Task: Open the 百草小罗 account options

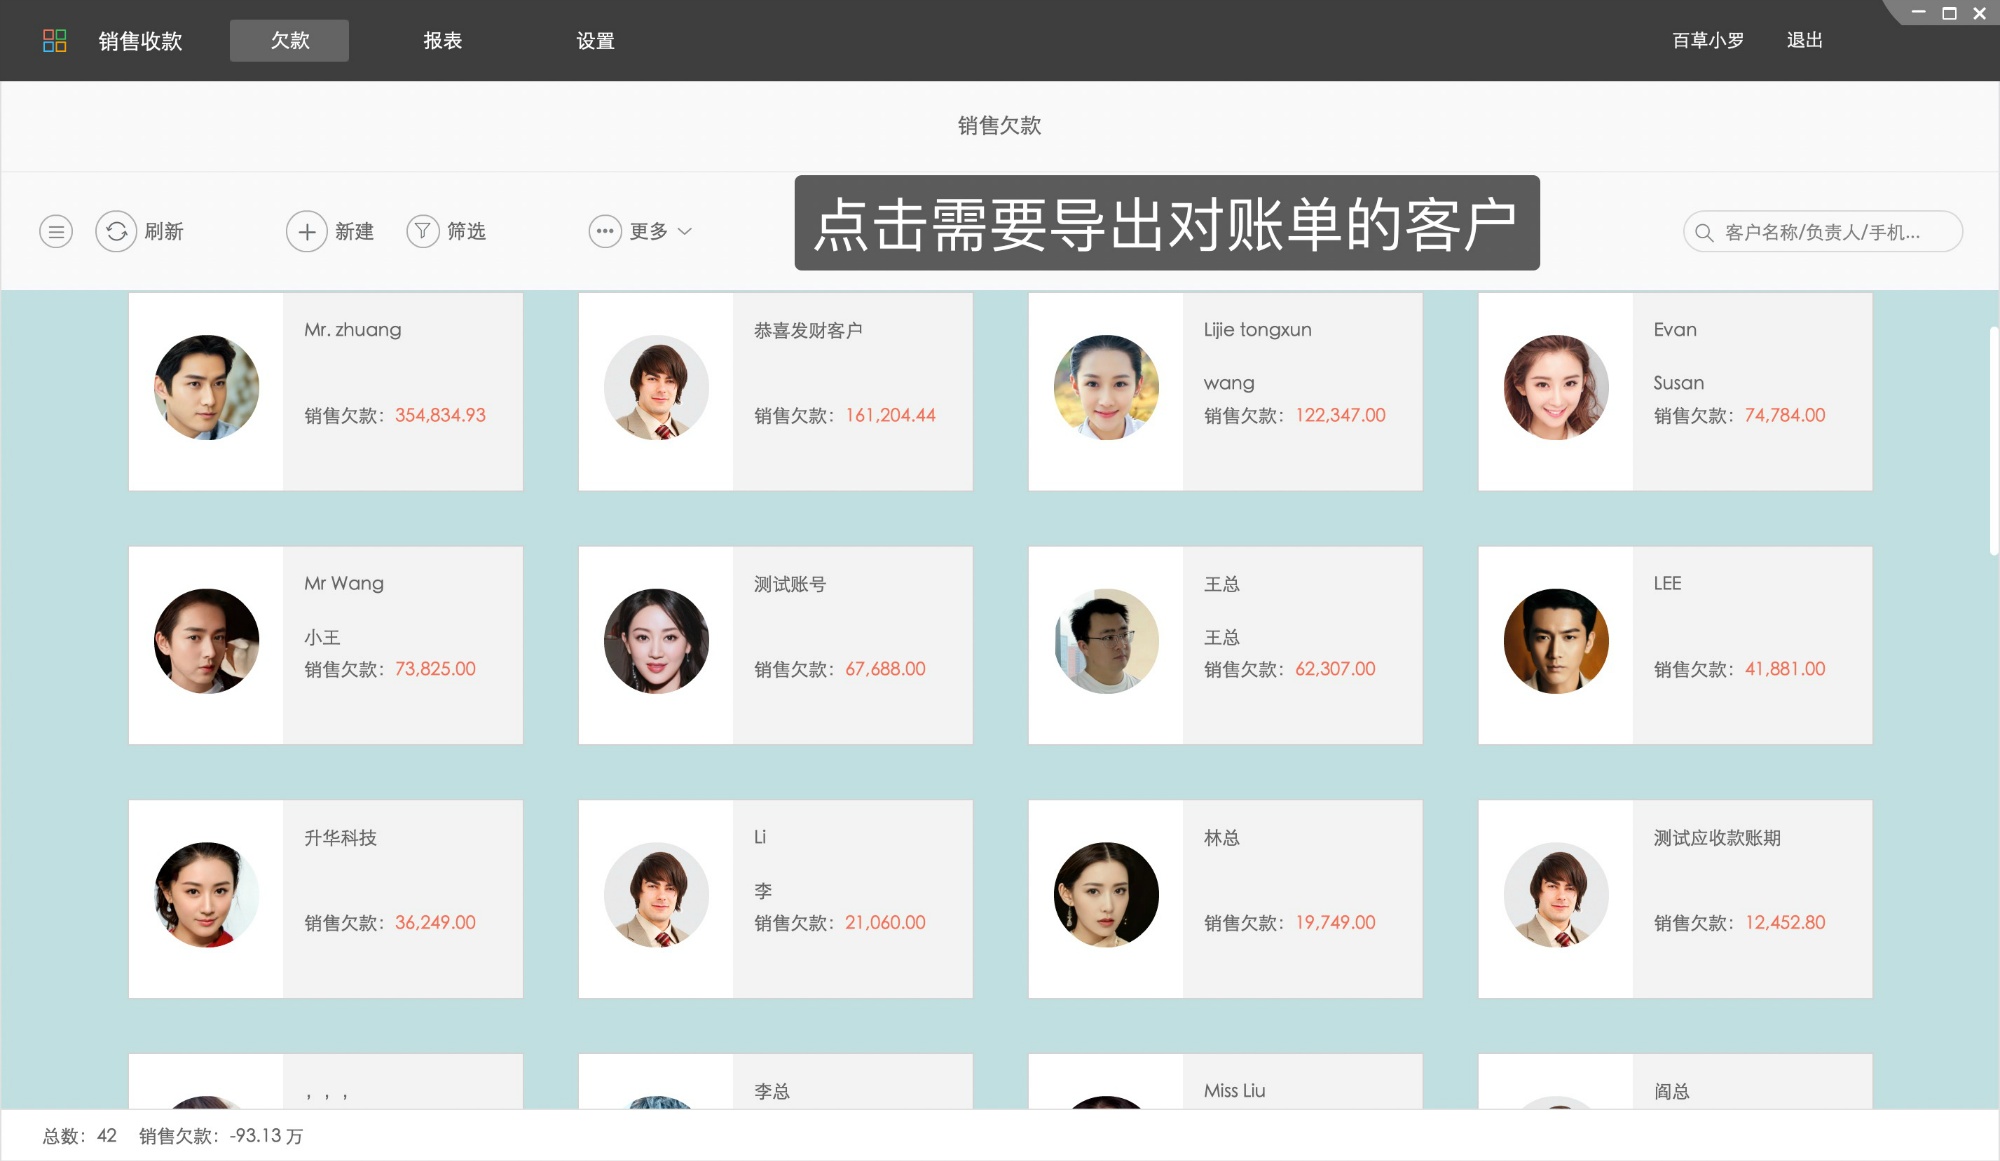Action: pyautogui.click(x=1706, y=40)
